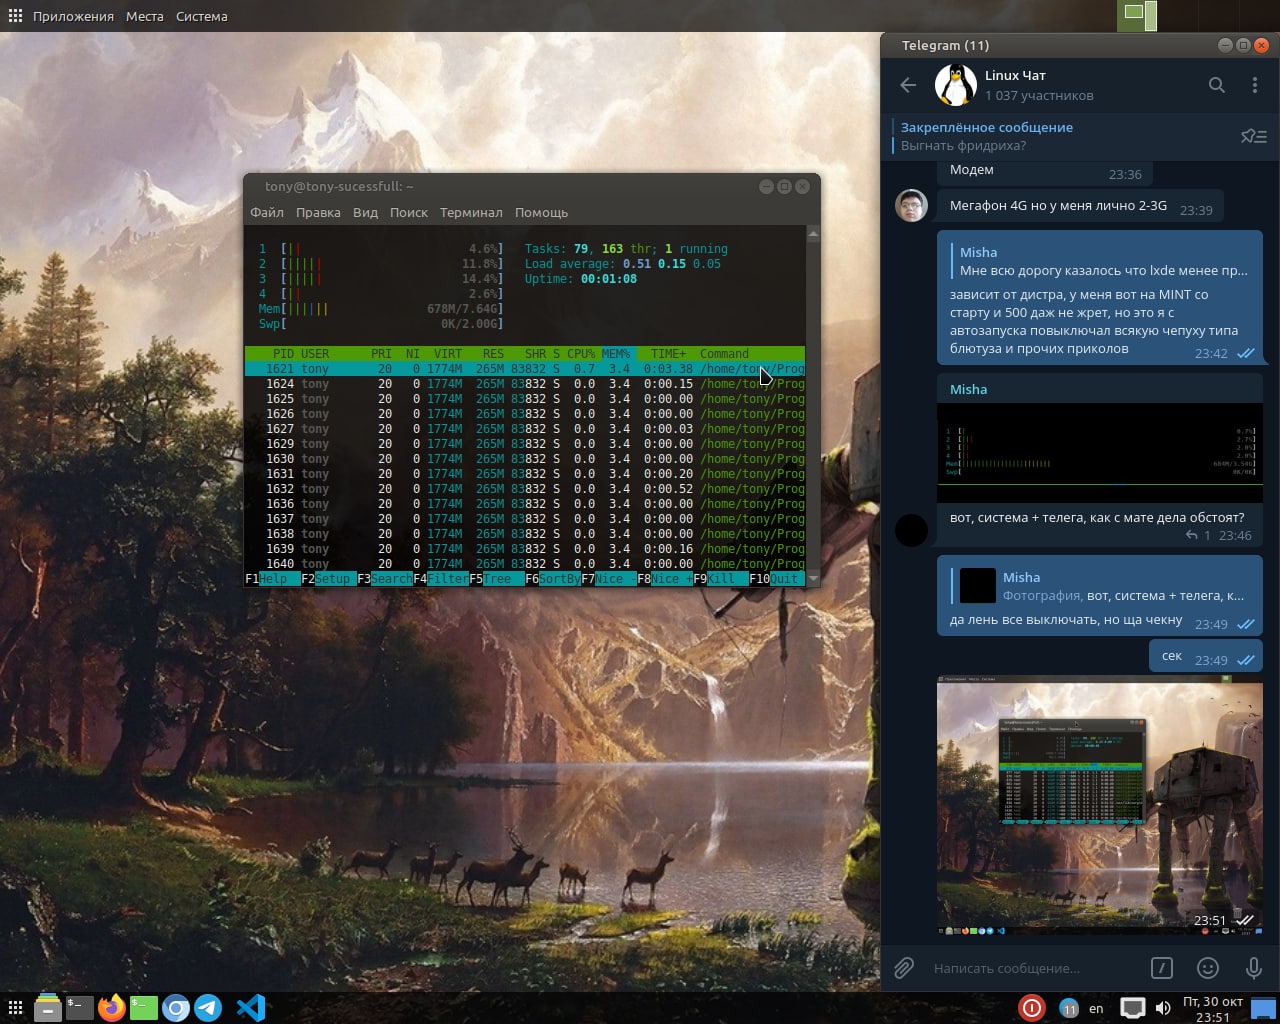
Task: Open the terminal Файл menu
Action: (x=267, y=212)
